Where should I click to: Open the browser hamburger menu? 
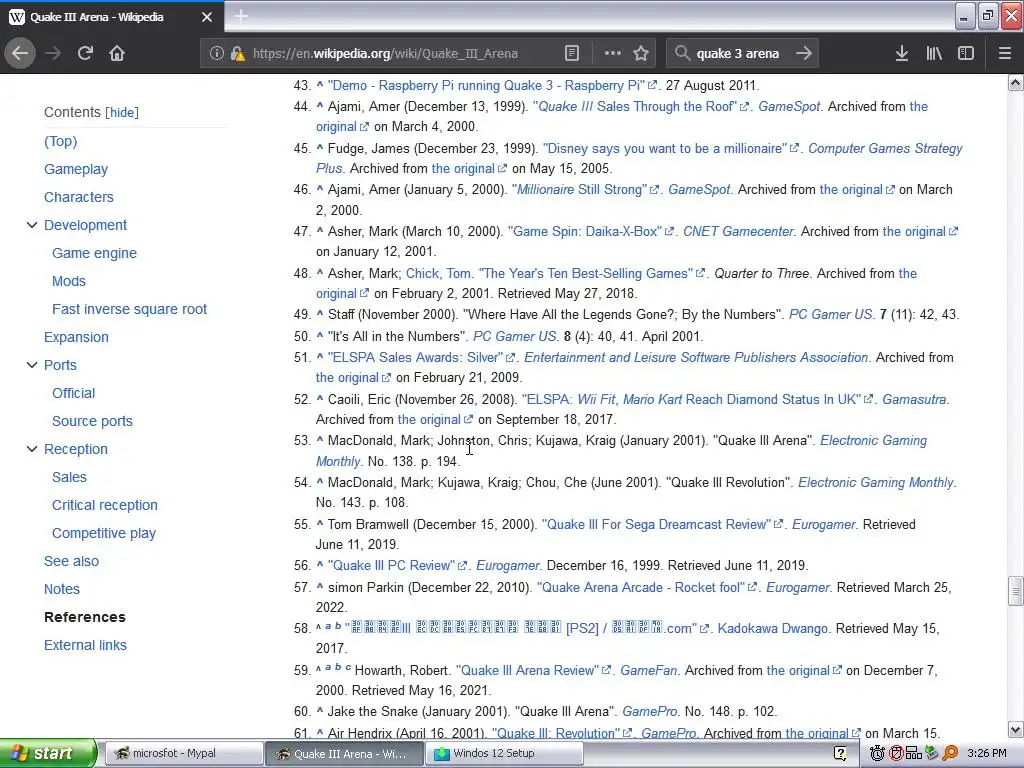point(1004,54)
